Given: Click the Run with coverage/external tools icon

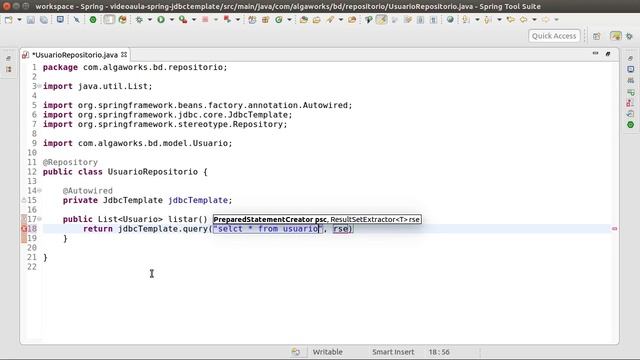Looking at the screenshot, I should click(x=183, y=20).
